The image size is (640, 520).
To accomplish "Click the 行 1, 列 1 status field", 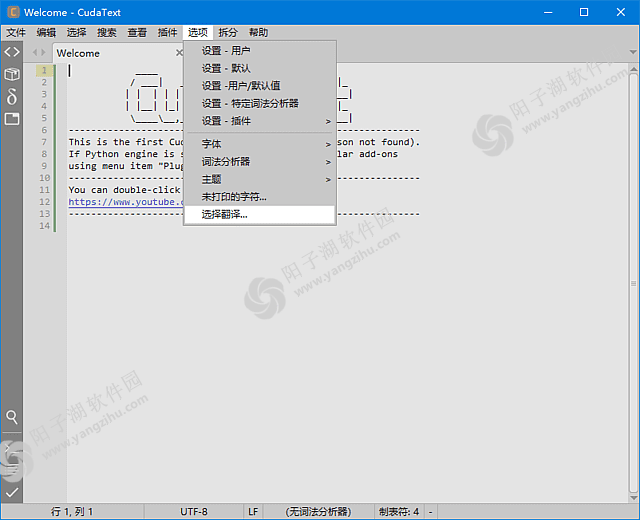I will 72,511.
